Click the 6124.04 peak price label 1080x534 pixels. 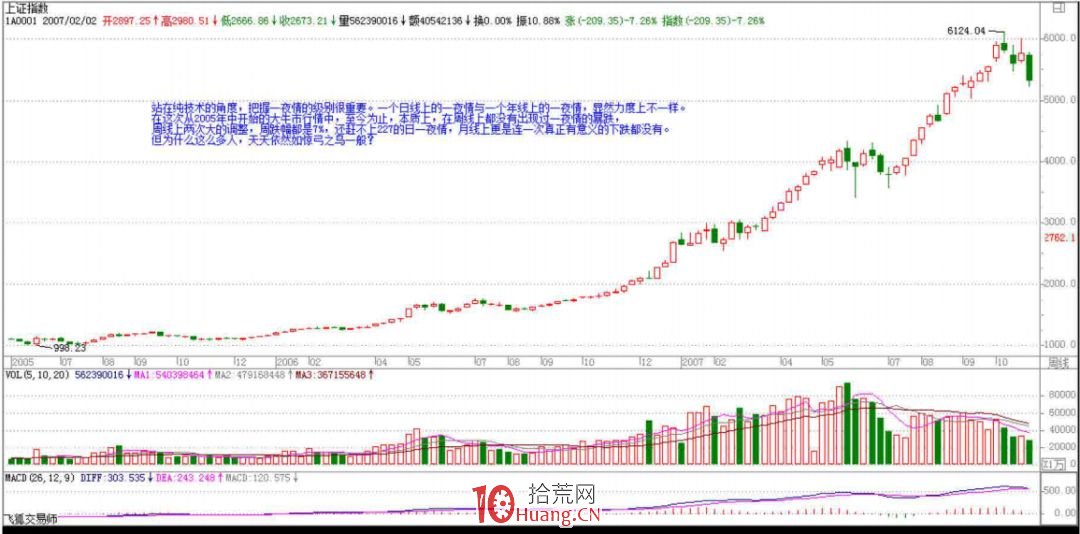point(966,31)
